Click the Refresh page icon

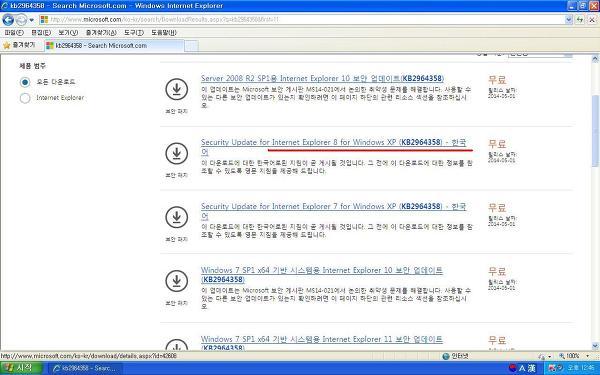click(580, 19)
